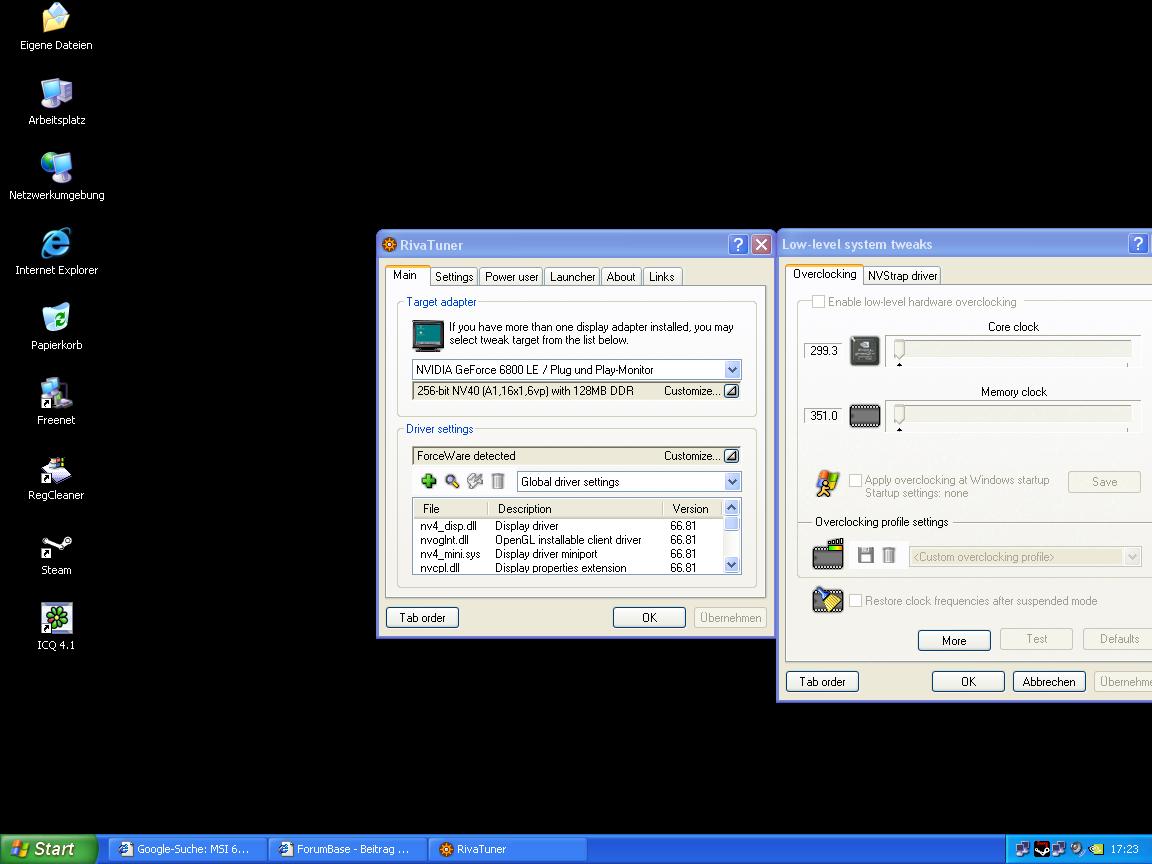Open the Links tab
This screenshot has height=864, width=1152.
(x=661, y=276)
